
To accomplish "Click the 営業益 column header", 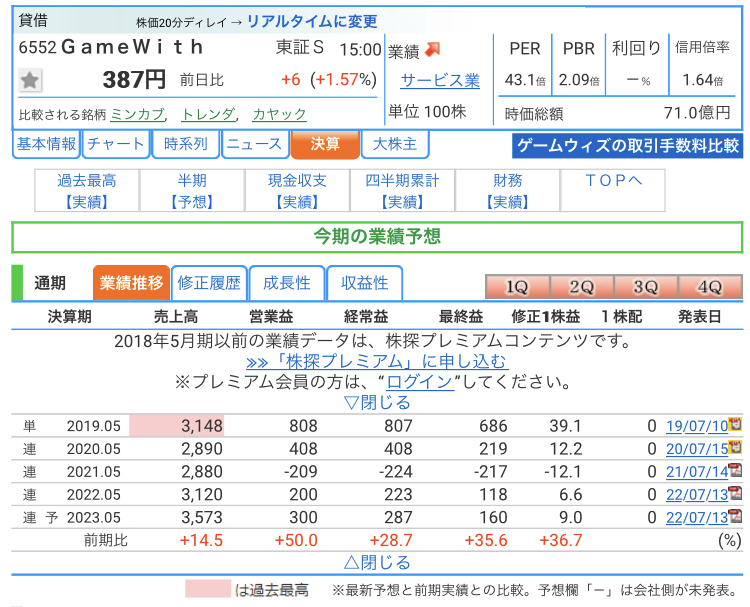I will [x=271, y=317].
